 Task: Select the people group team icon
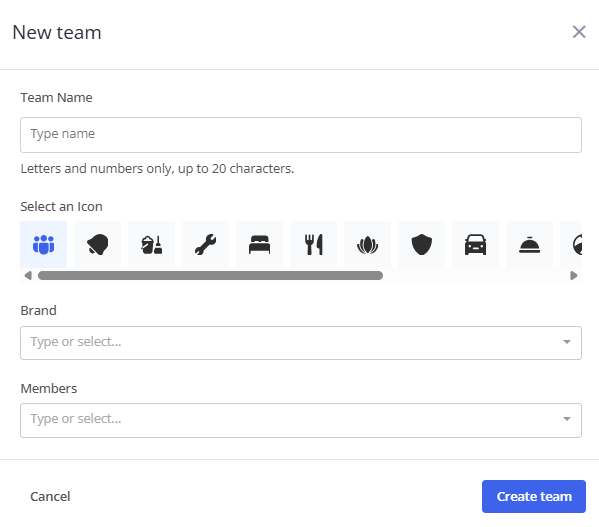pos(44,244)
